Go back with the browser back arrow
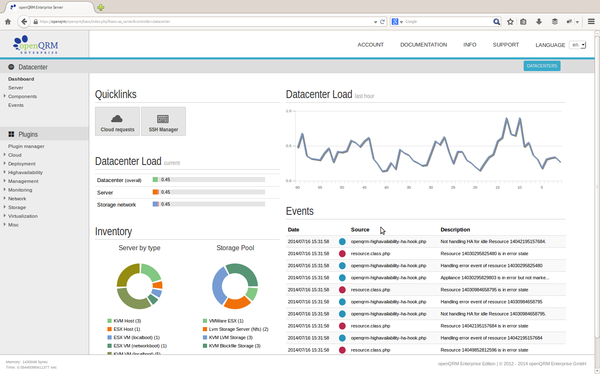Image resolution: width=600 pixels, height=374 pixels. pyautogui.click(x=24, y=22)
